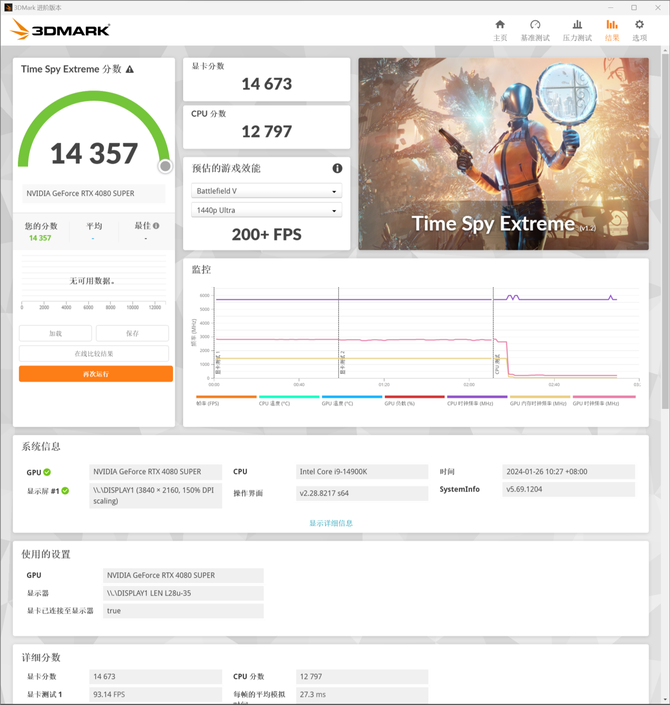Toggle the yellow GPU 内存时钟频率 legend line
The height and width of the screenshot is (705, 670).
pyautogui.click(x=540, y=397)
